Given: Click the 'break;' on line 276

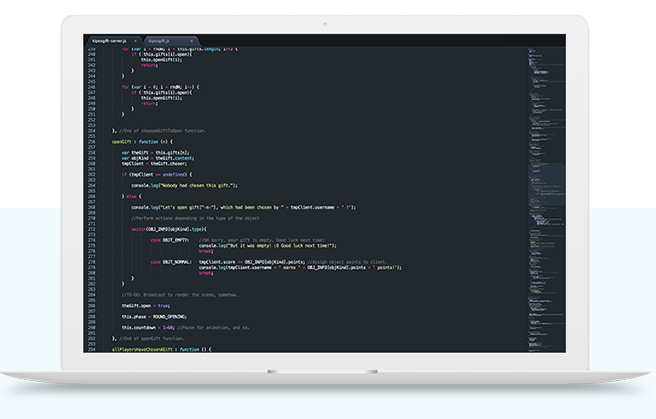Looking at the screenshot, I should pyautogui.click(x=206, y=251).
